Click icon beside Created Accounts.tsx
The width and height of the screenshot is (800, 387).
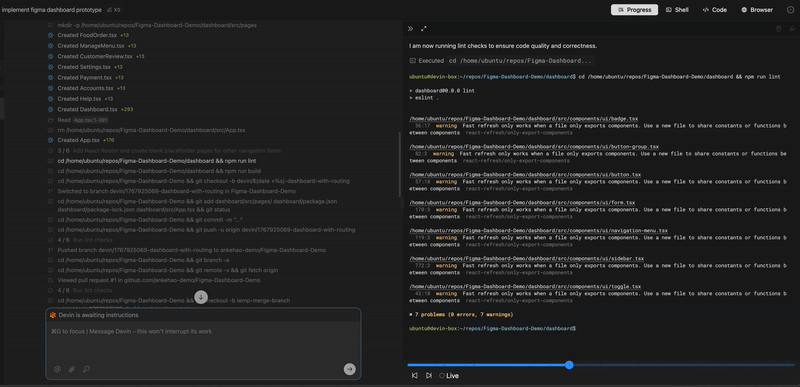point(50,88)
